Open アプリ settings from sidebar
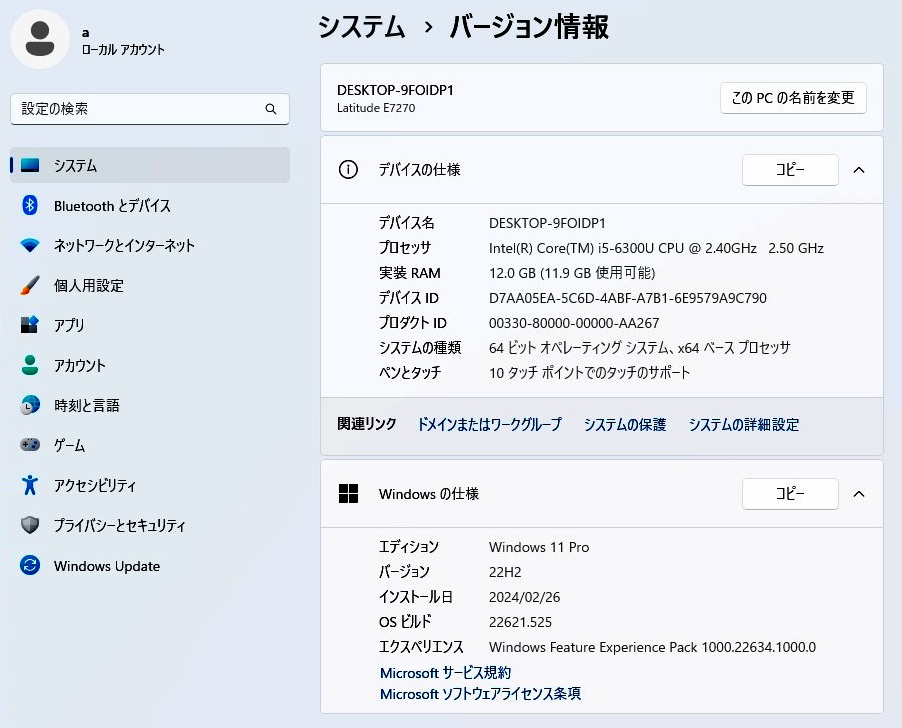Screen dimensions: 902x728 [150, 325]
